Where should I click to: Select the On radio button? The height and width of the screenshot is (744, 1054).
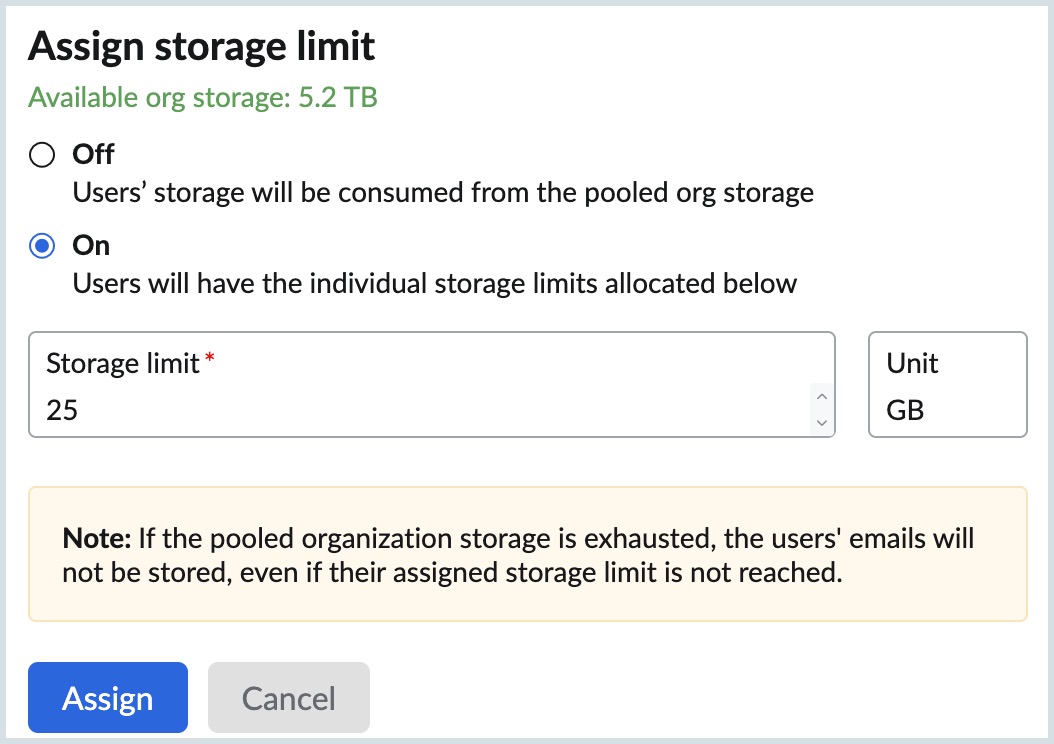tap(40, 245)
